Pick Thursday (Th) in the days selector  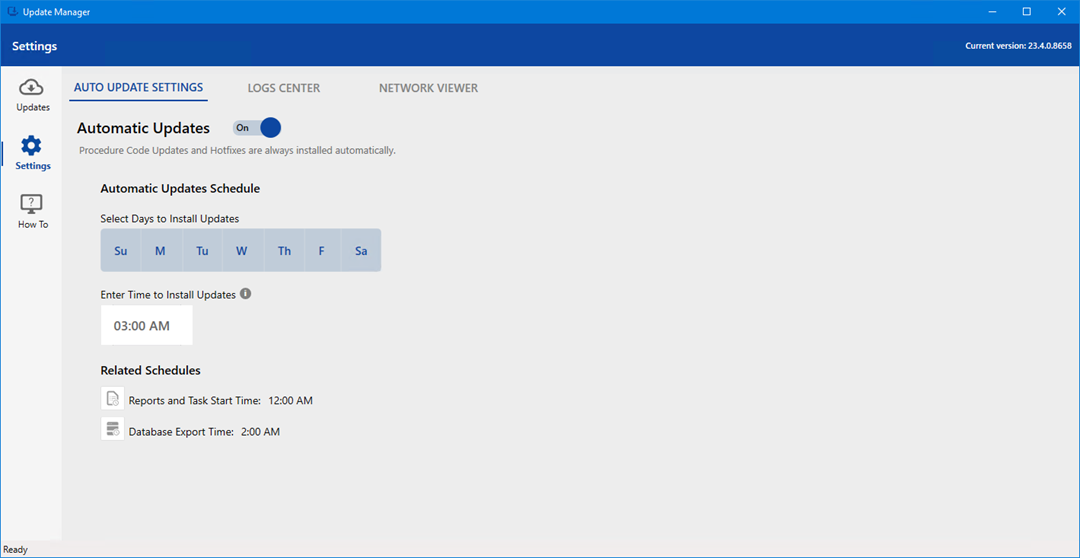[x=284, y=251]
